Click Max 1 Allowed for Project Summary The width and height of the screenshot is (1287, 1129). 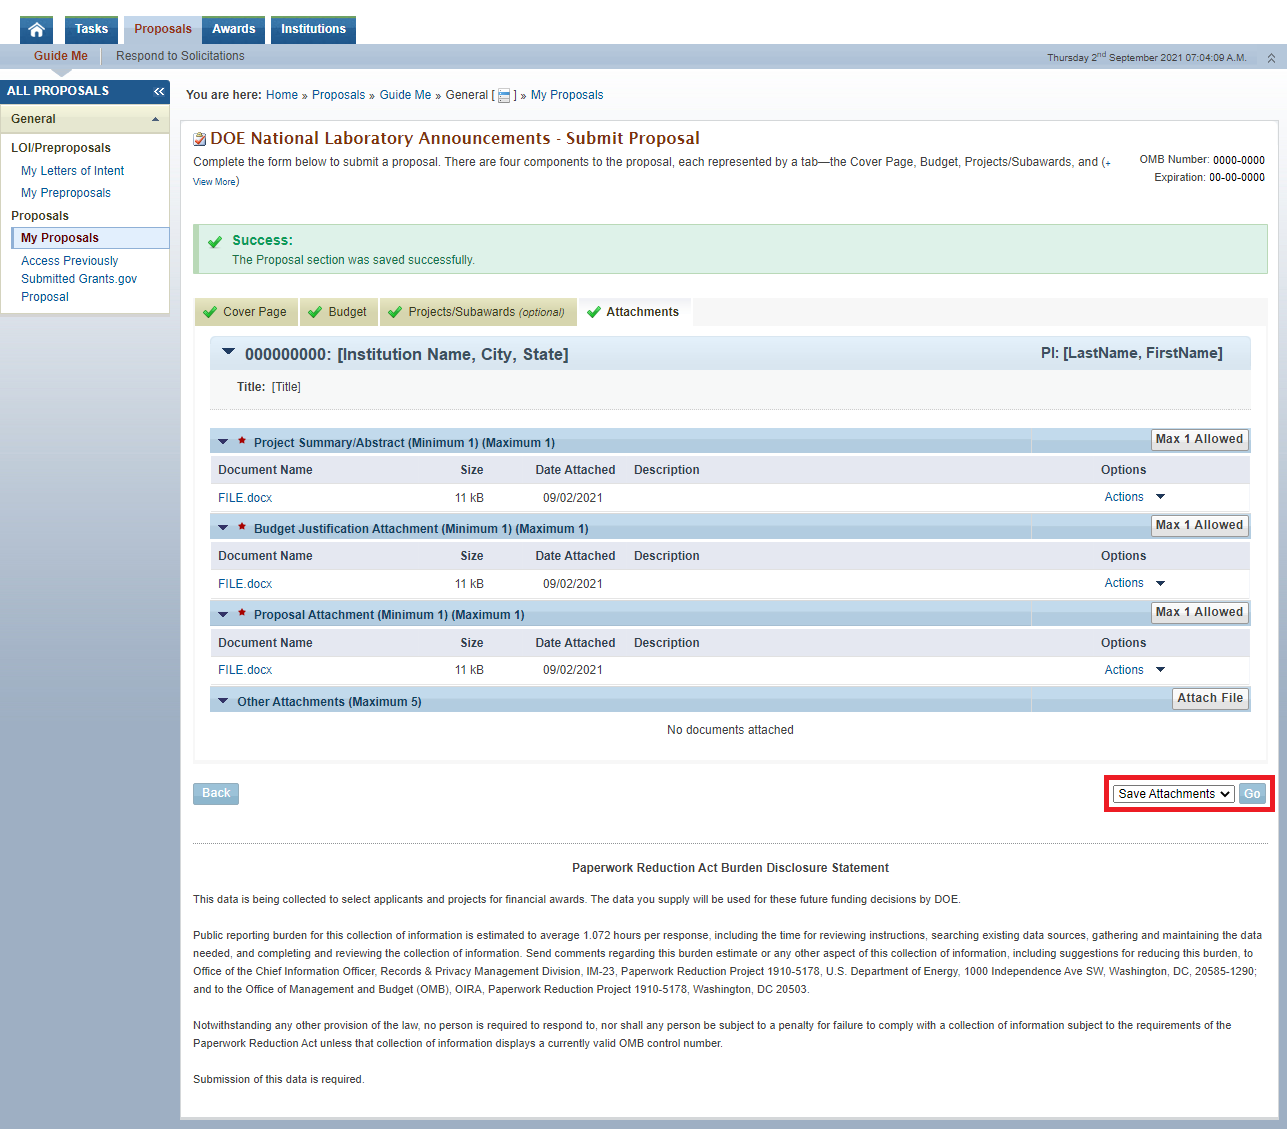pyautogui.click(x=1199, y=440)
